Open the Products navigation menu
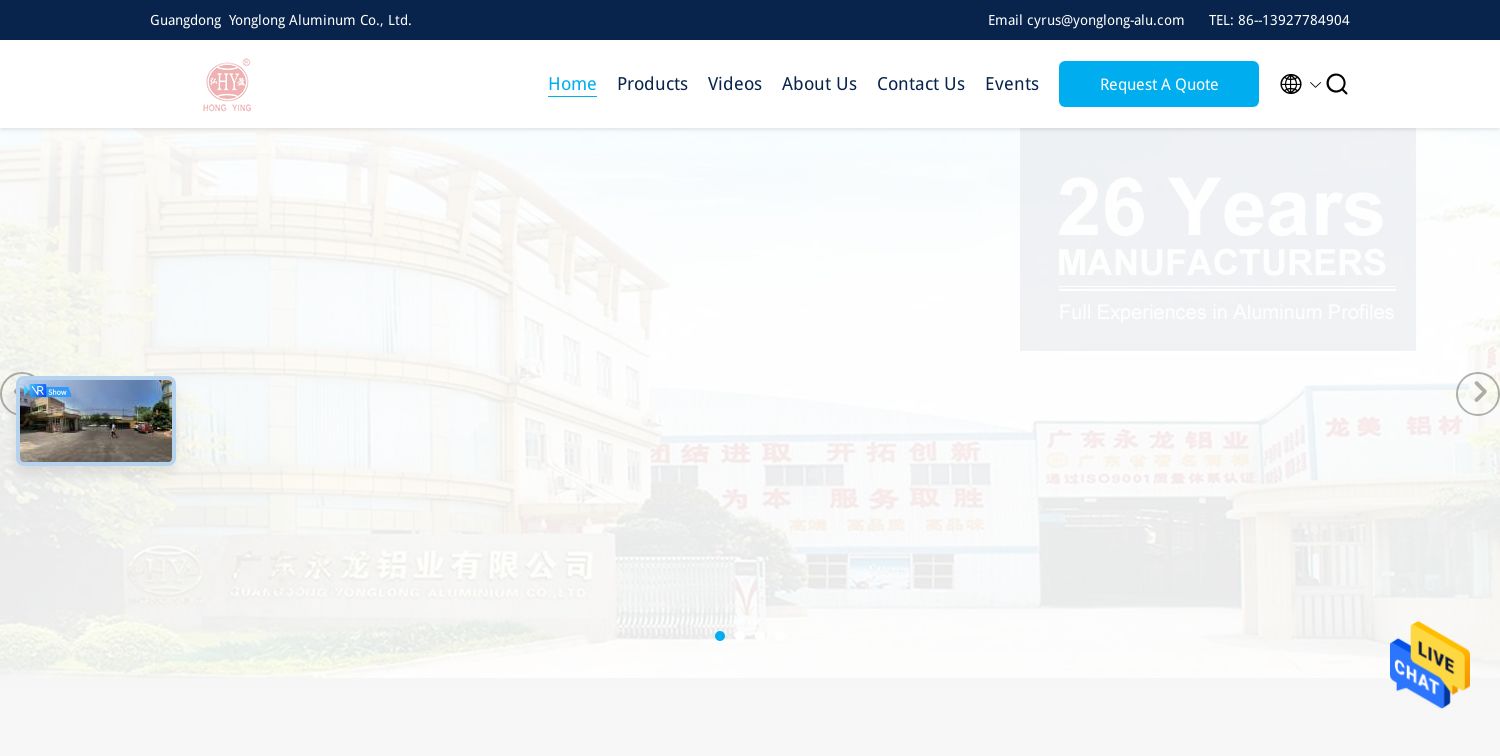This screenshot has height=756, width=1500. (x=652, y=84)
